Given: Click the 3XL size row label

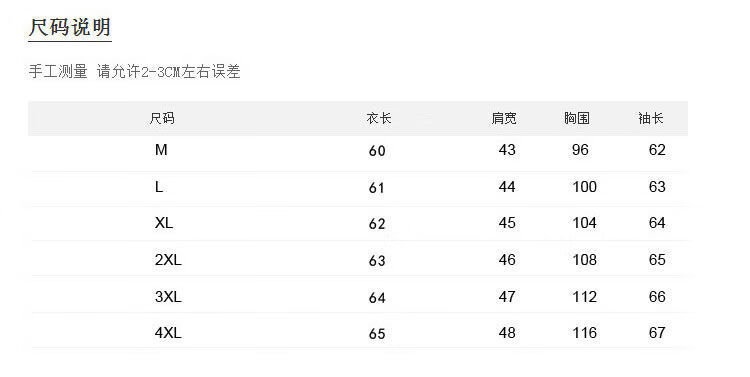Looking at the screenshot, I should click(x=168, y=297).
